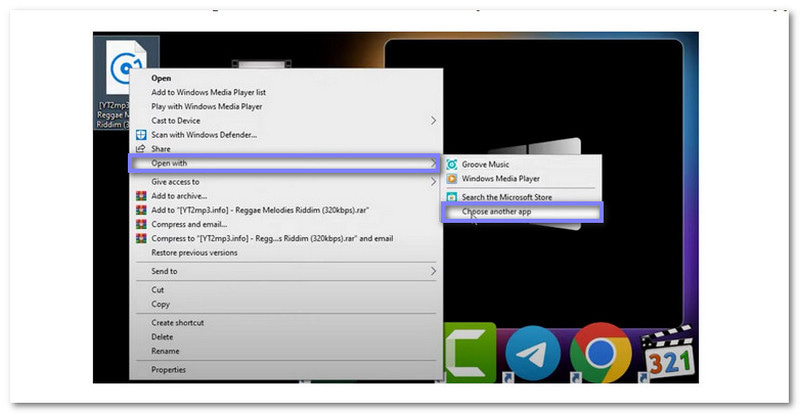Choose Rename from context menu
Screen dimensions: 800x414
[x=165, y=351]
